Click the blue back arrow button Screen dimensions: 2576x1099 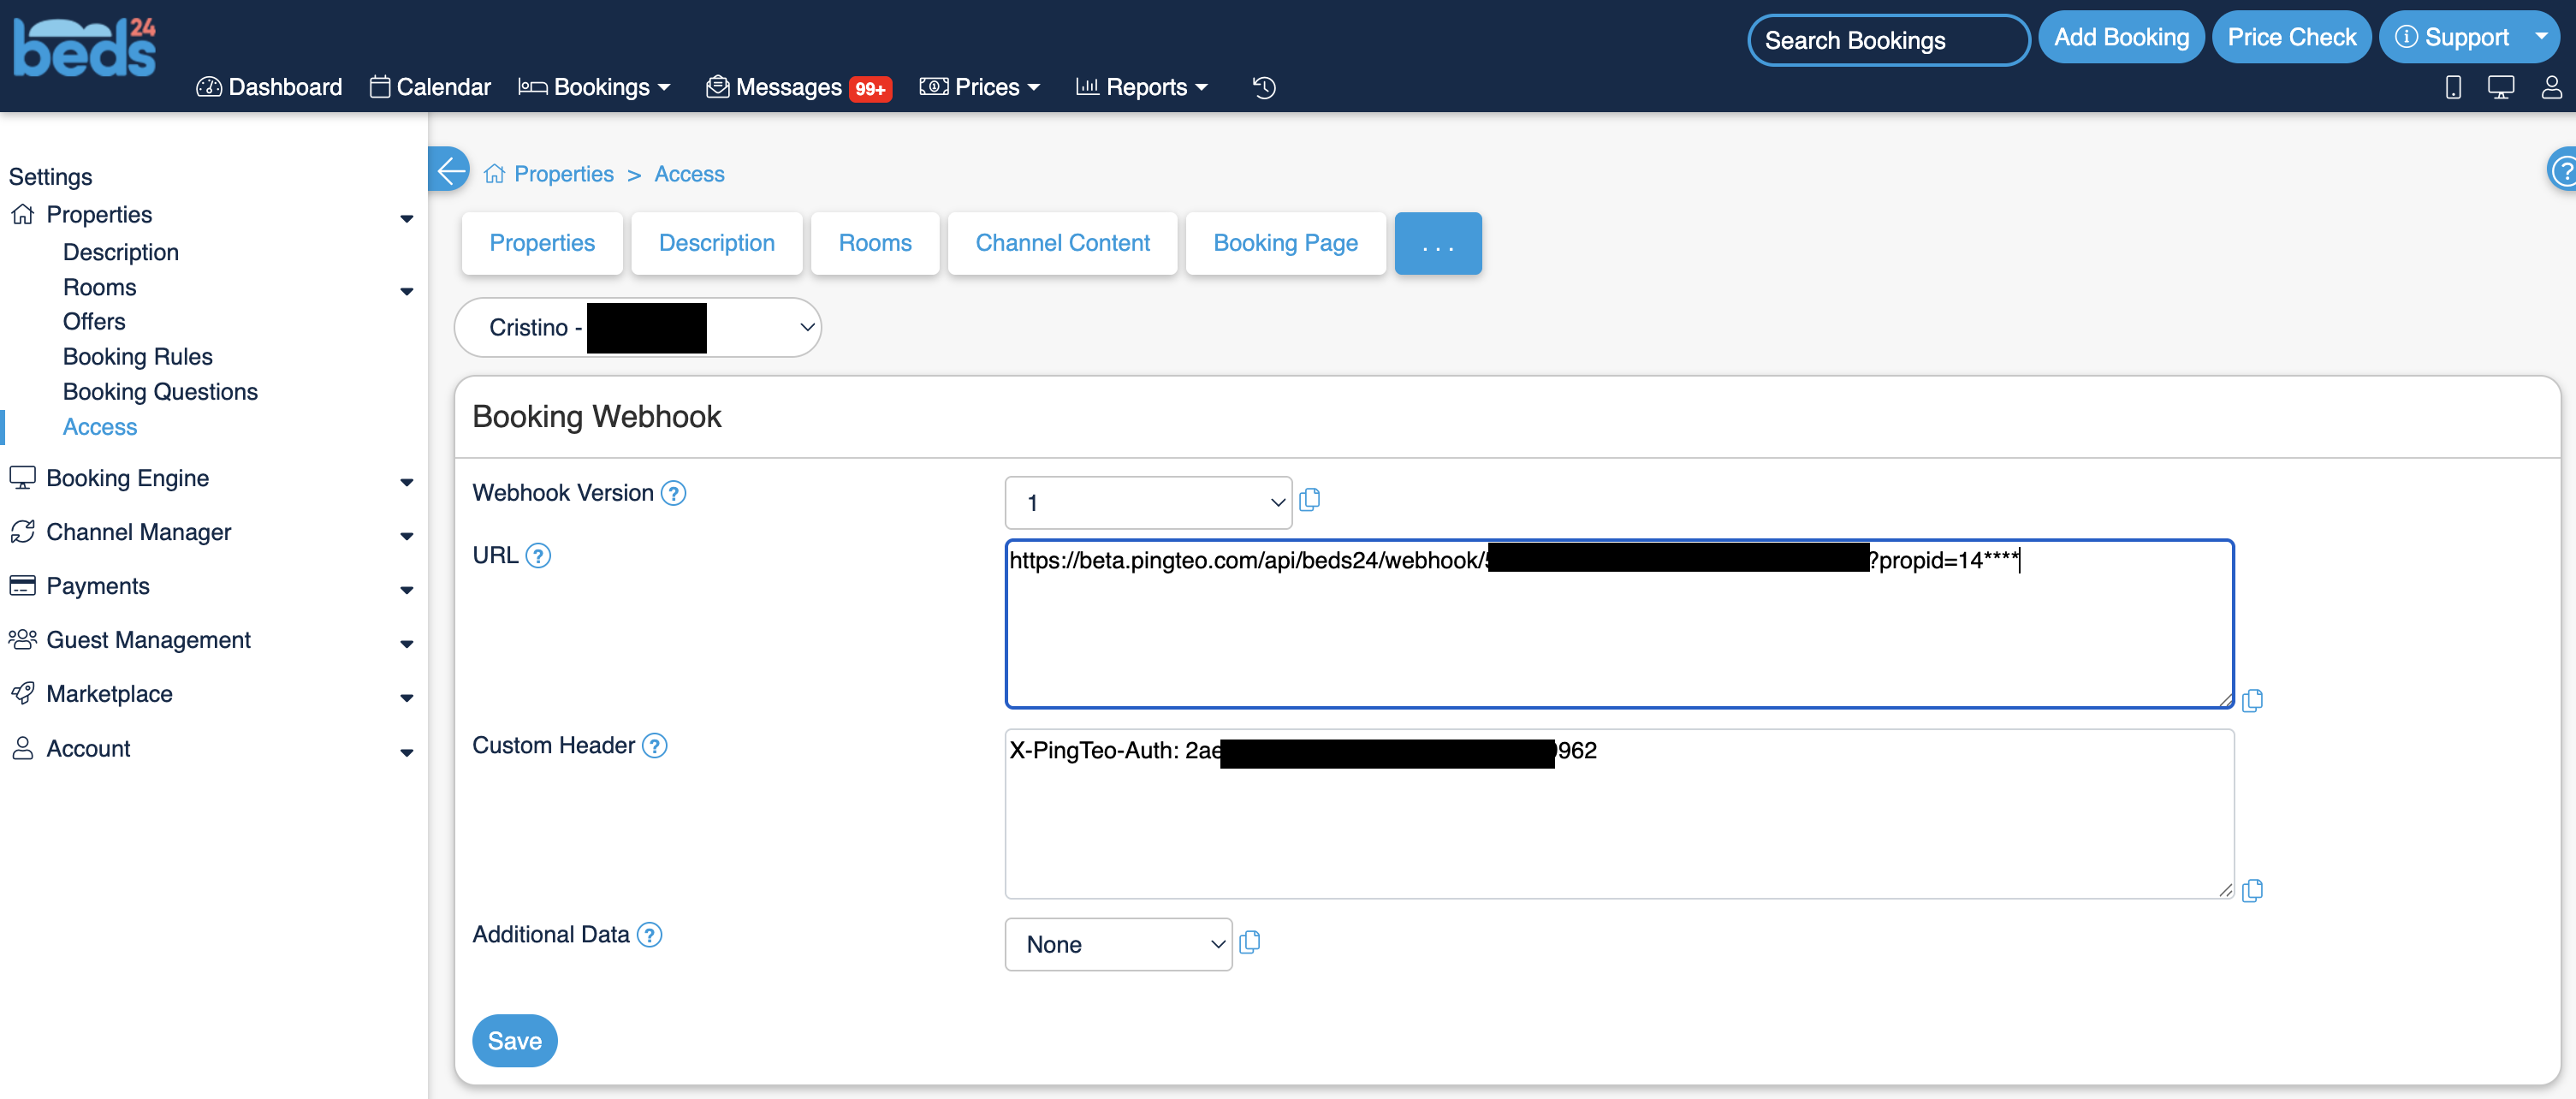(x=450, y=170)
